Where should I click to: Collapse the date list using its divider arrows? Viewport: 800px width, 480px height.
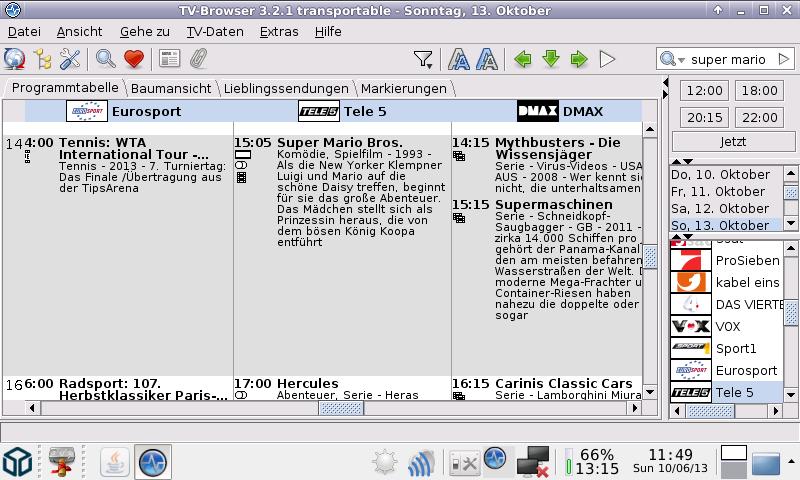681,161
